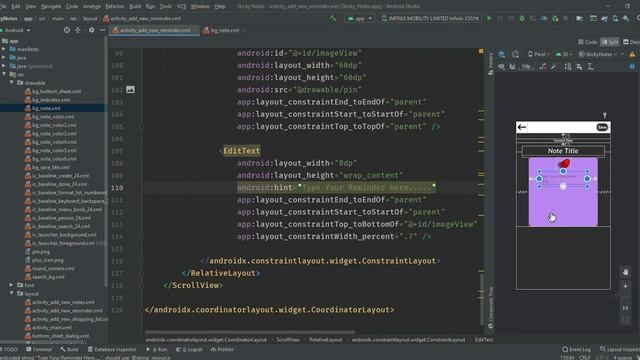Open activity_main.xml in project tree
This screenshot has width=640, height=360.
[52, 327]
